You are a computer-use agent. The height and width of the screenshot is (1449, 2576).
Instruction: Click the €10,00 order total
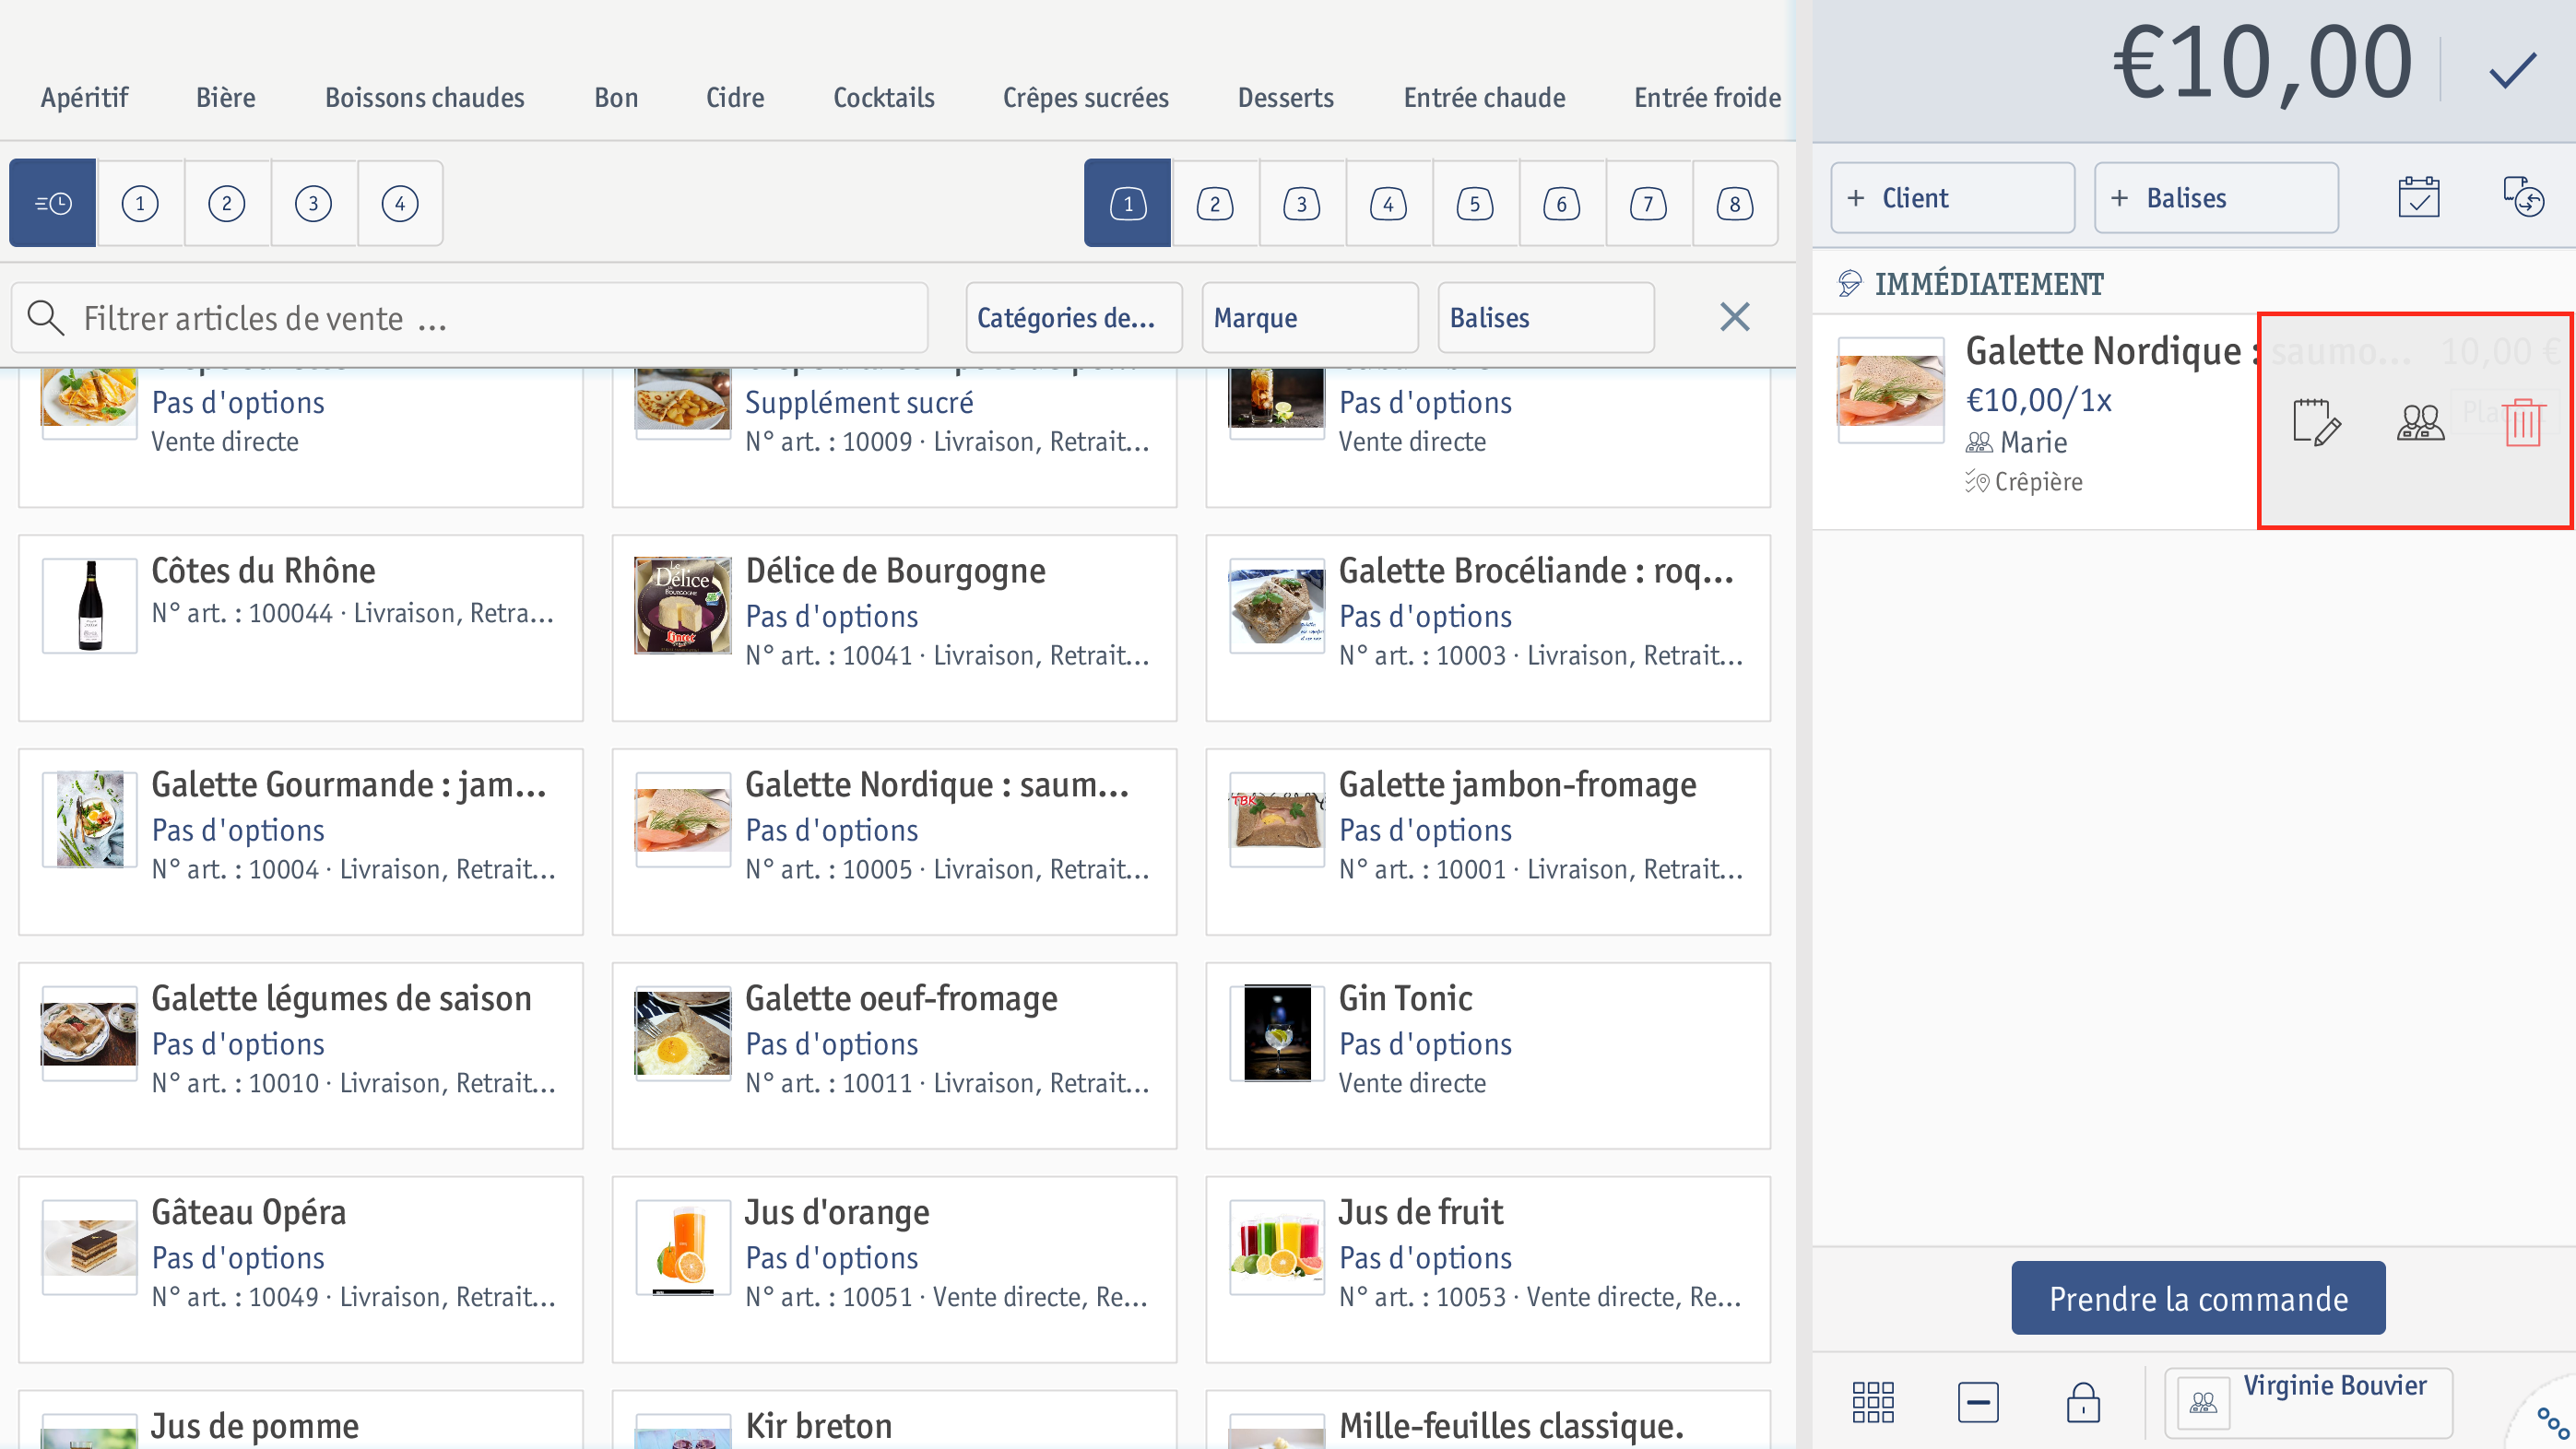(2262, 62)
